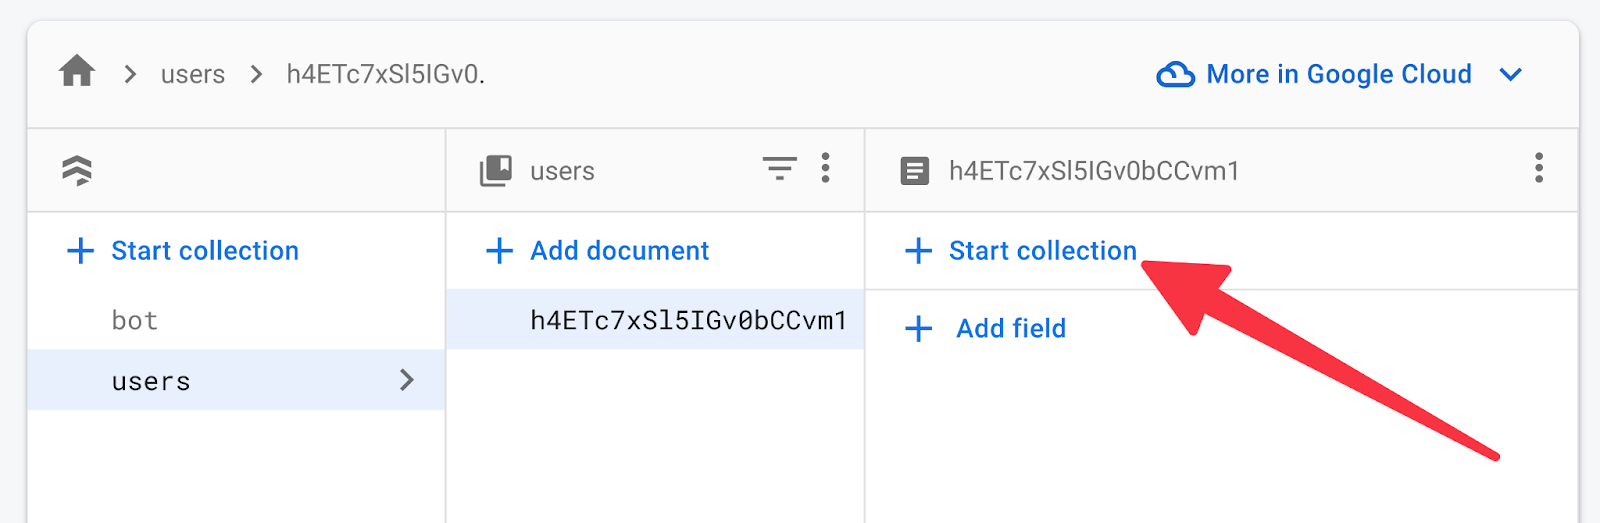Expand users collection chevron in root panel
Image resolution: width=1600 pixels, height=523 pixels.
[406, 380]
